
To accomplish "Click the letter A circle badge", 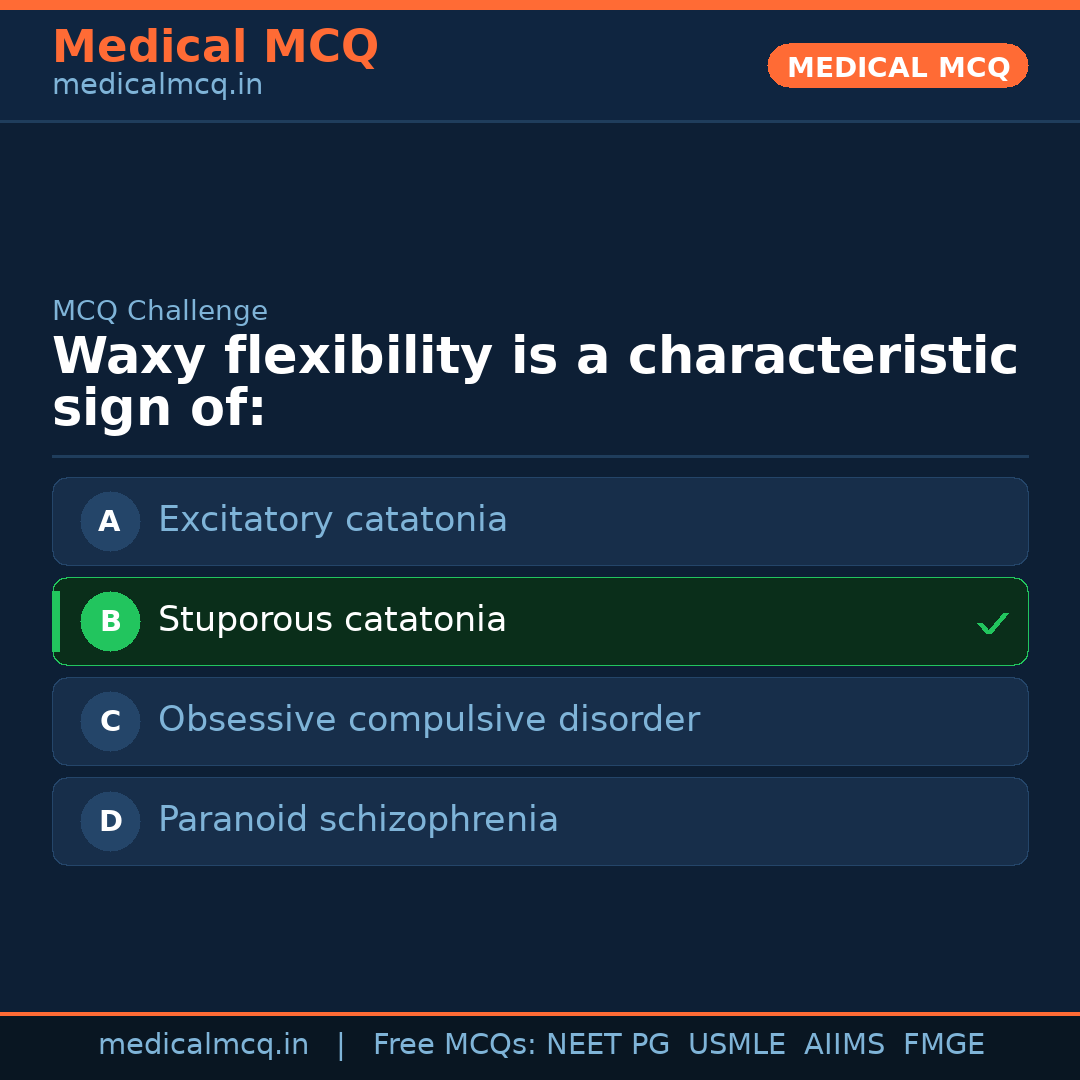I will [x=110, y=521].
